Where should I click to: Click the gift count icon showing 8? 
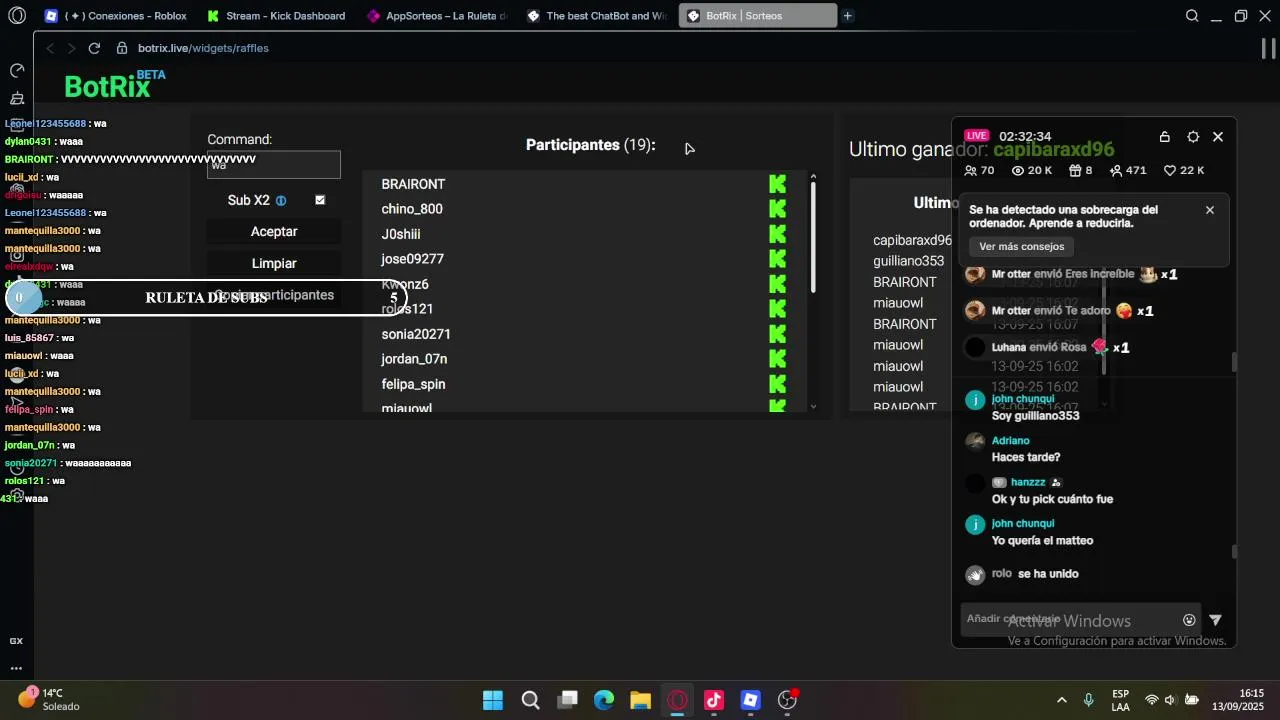[x=1075, y=171]
